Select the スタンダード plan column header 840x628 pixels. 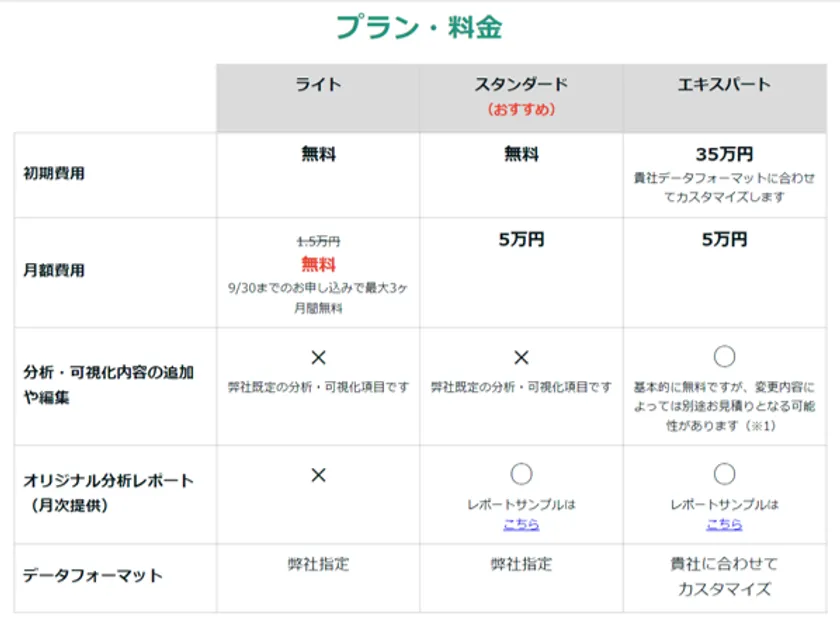(521, 85)
